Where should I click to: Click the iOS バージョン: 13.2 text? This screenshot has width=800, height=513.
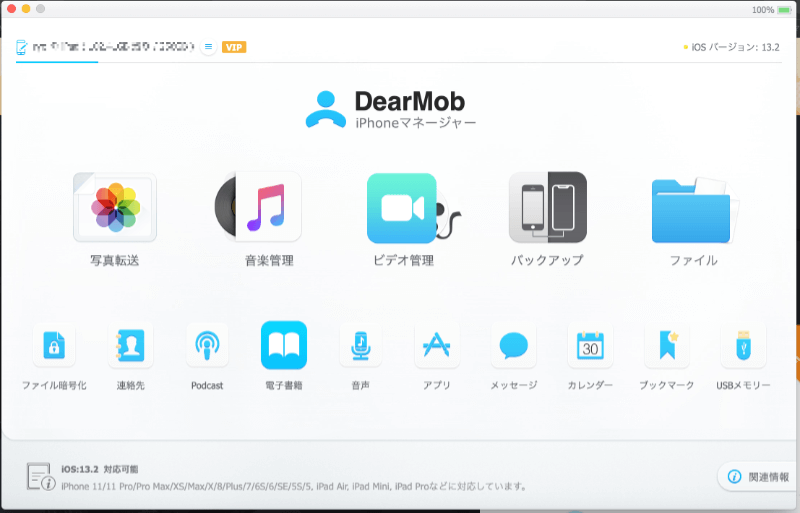735,47
